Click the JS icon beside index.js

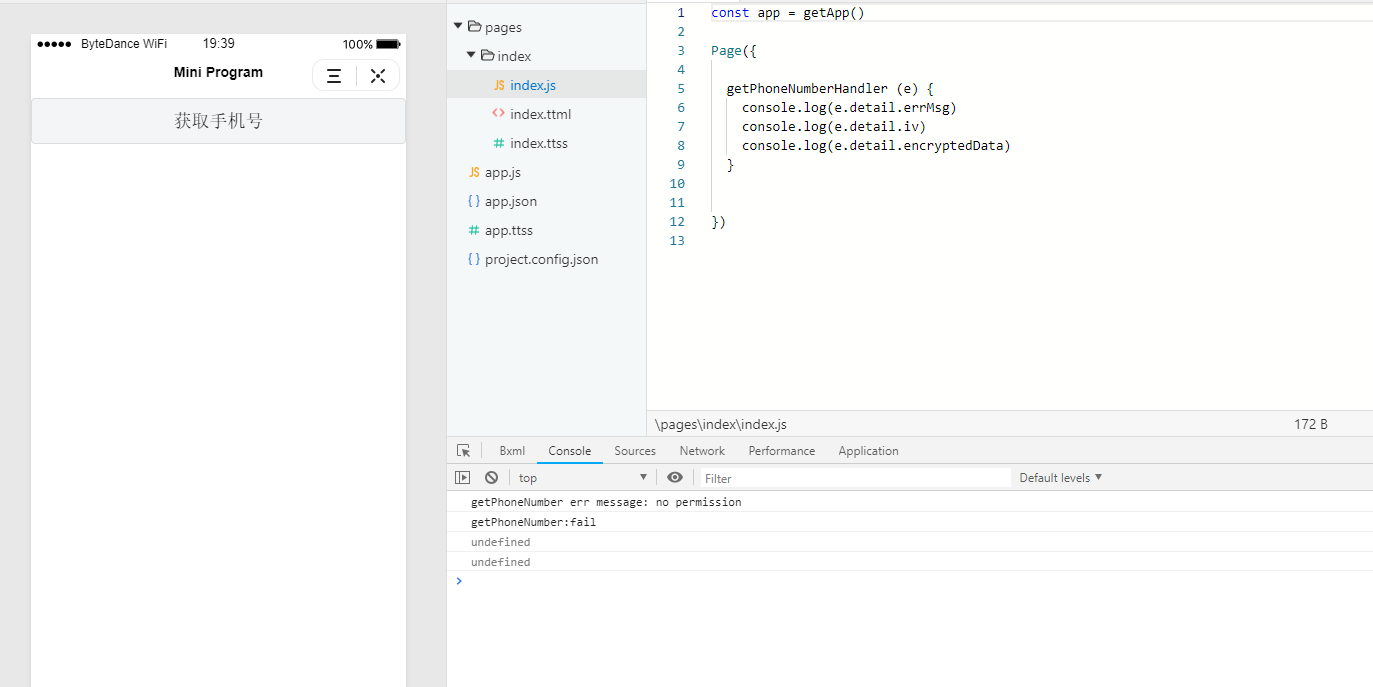click(x=499, y=85)
